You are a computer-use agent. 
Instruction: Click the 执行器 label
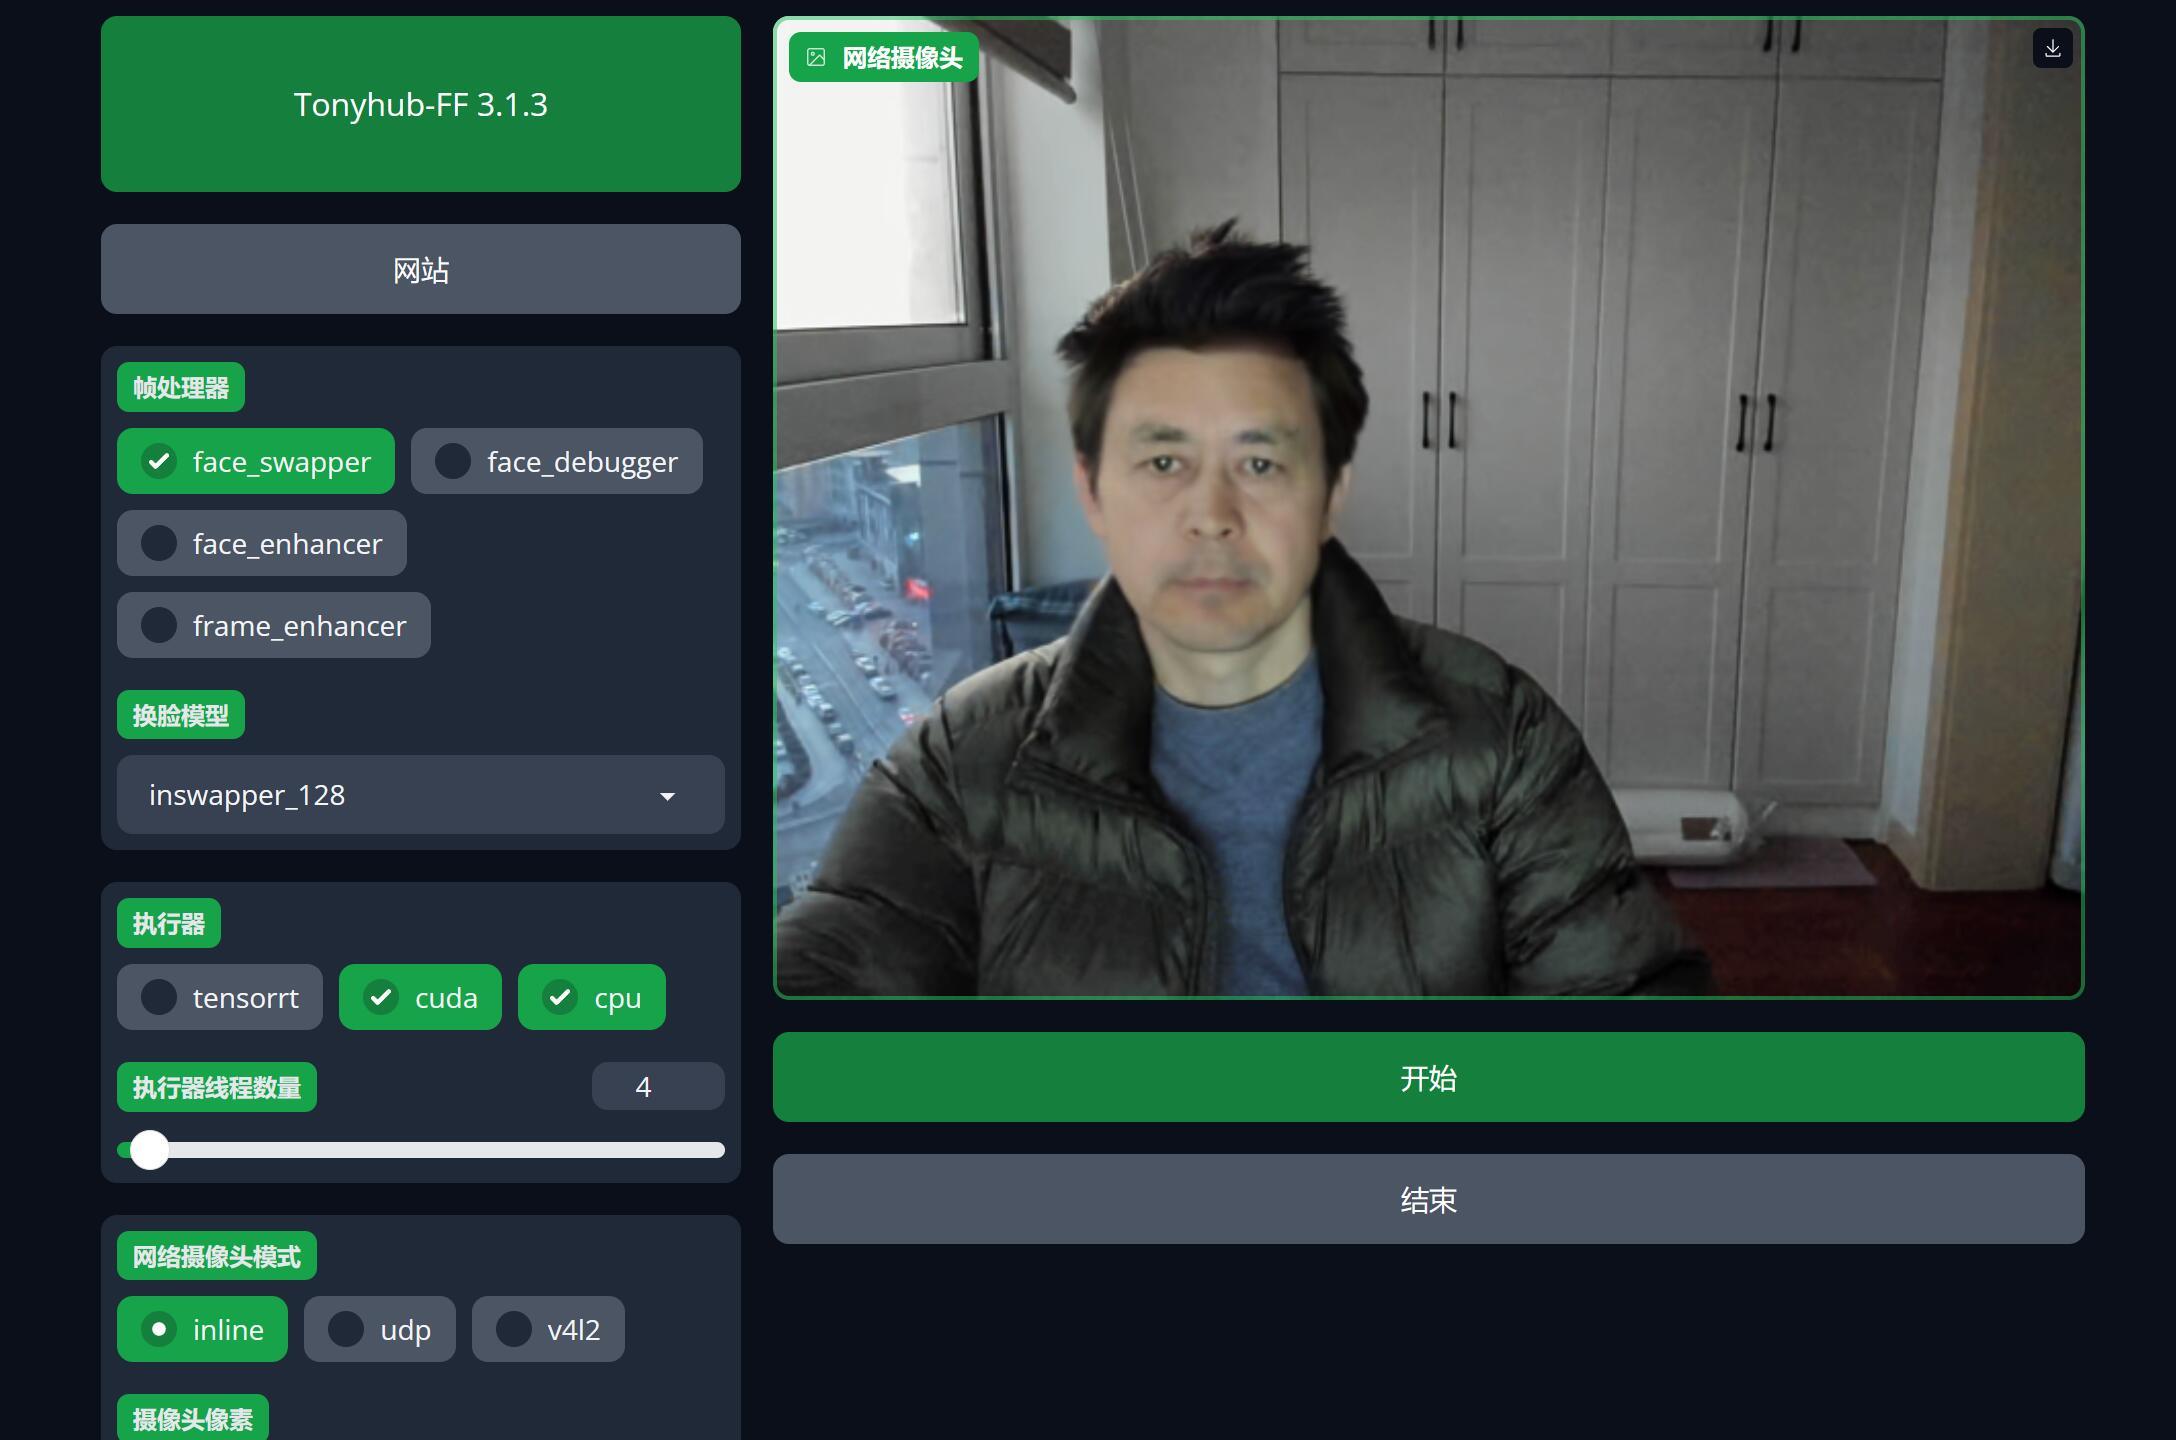point(169,923)
